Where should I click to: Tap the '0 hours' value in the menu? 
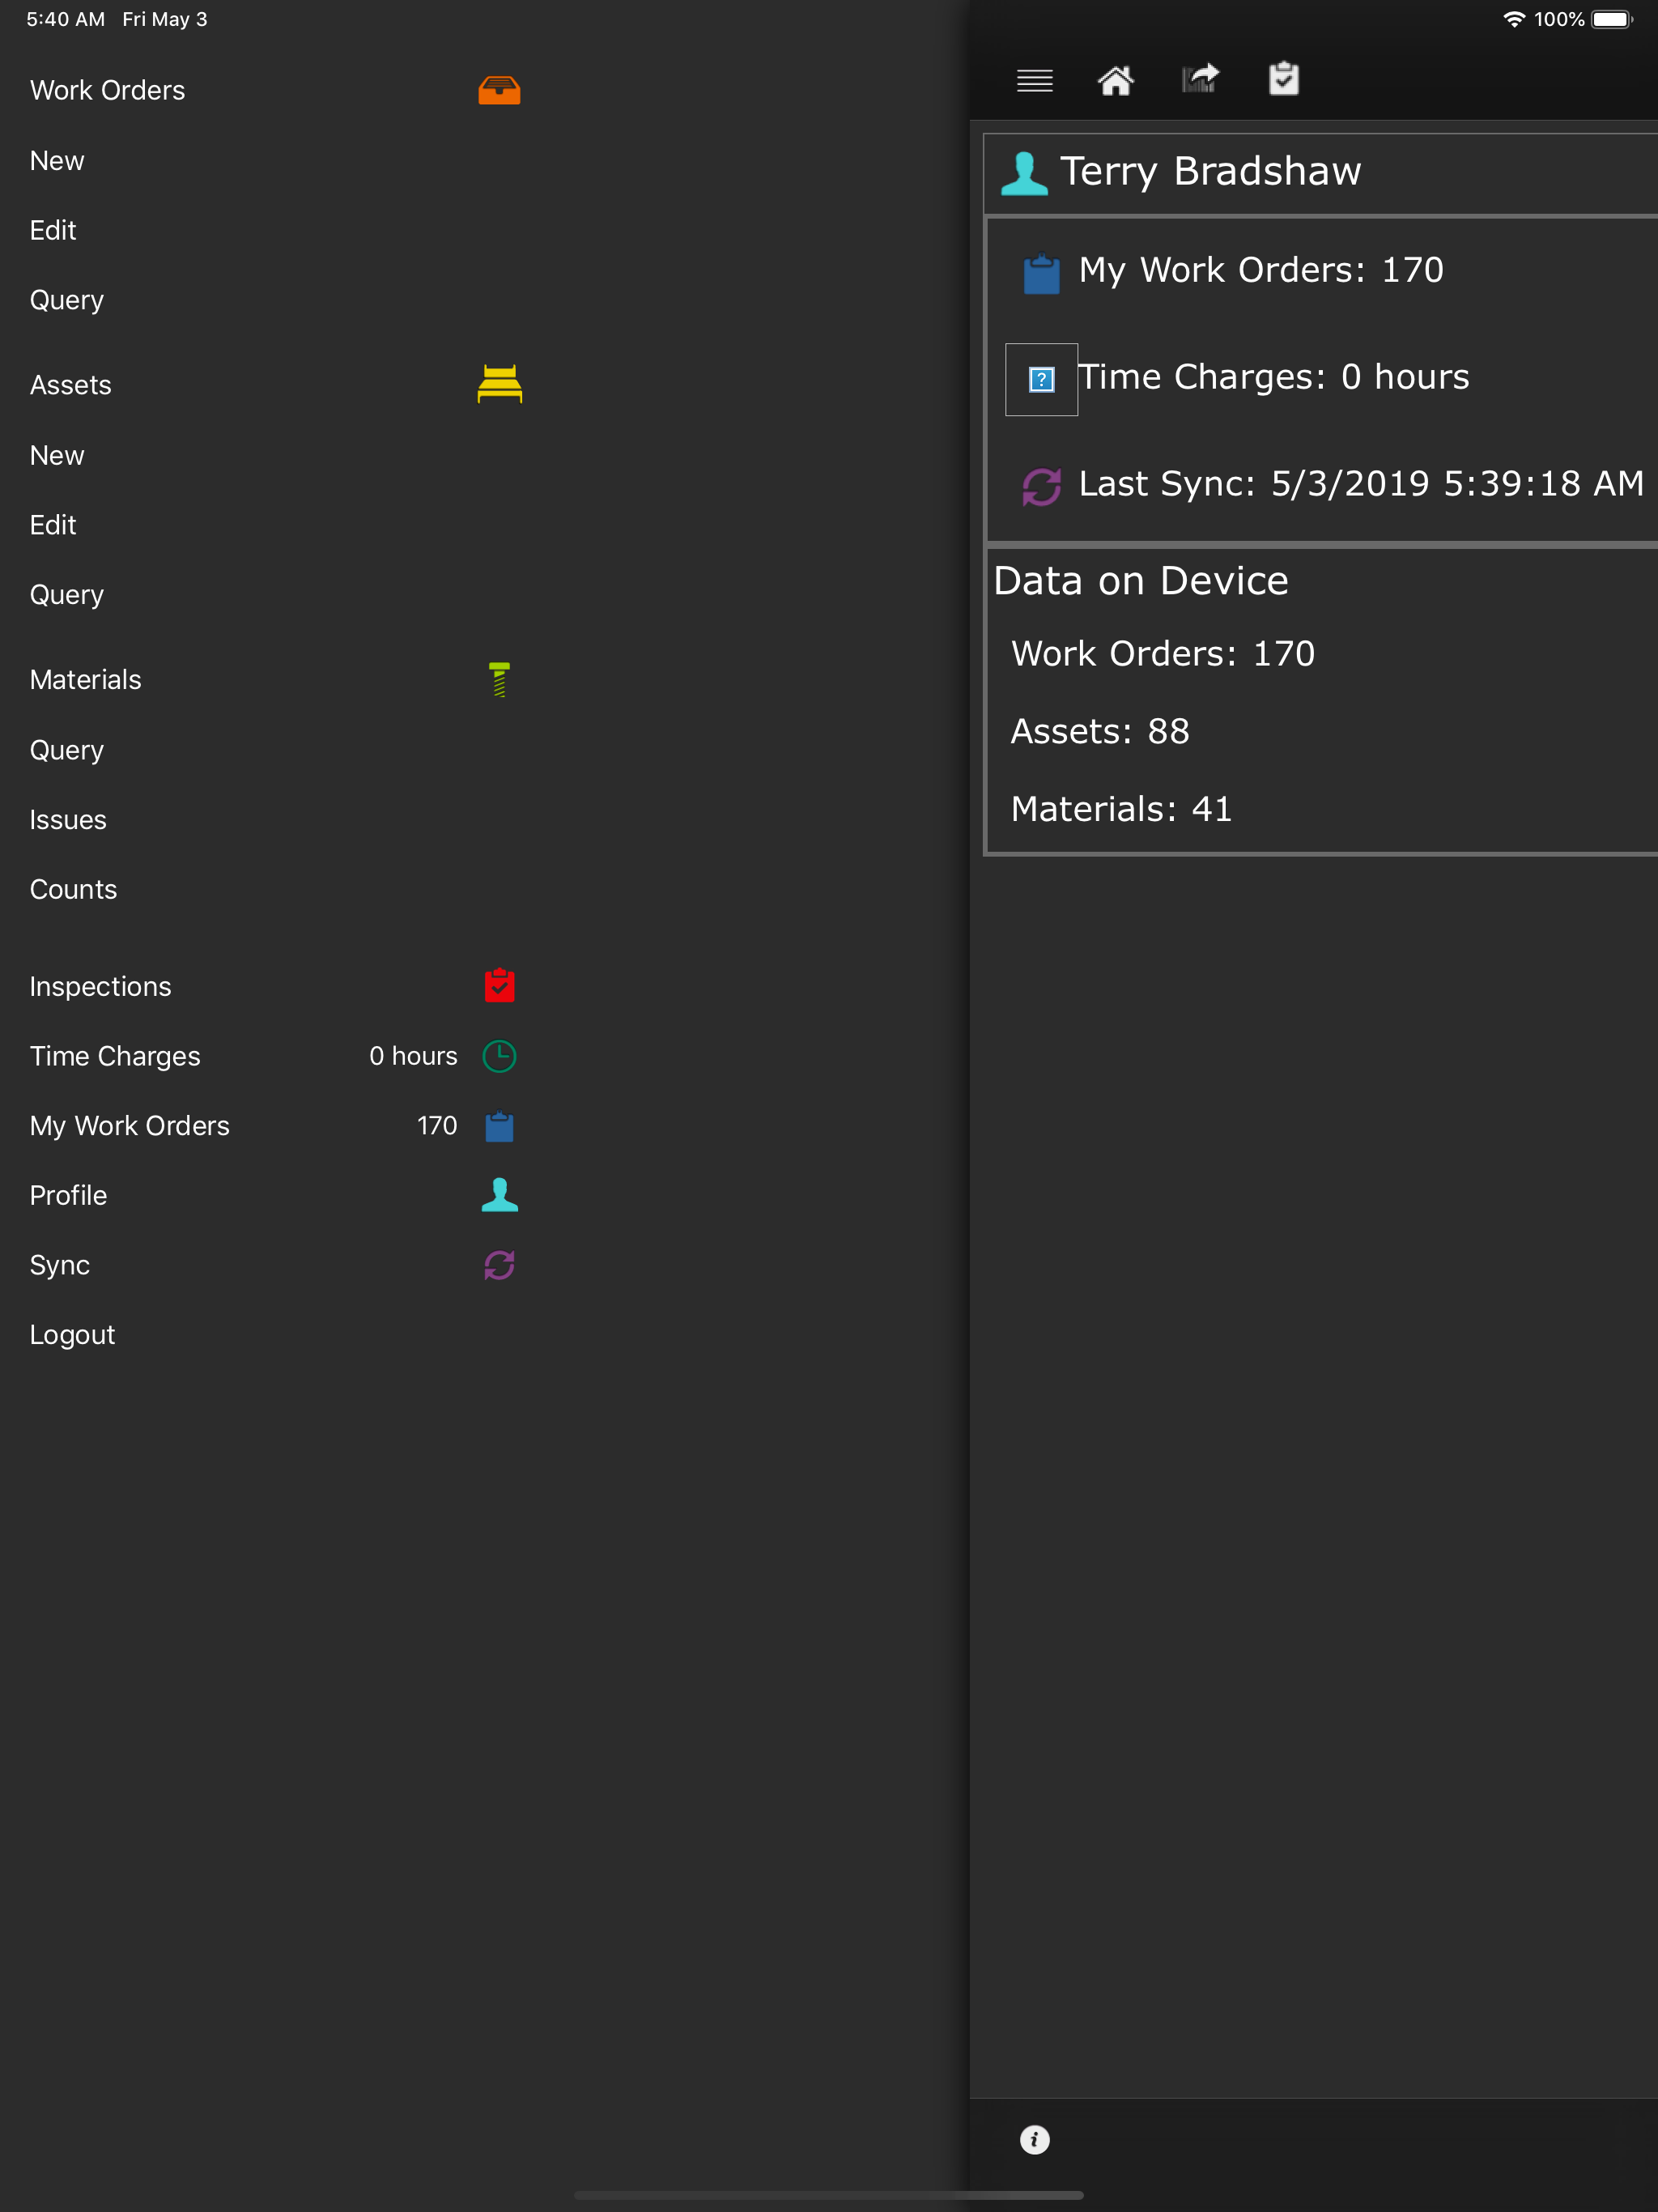[413, 1056]
